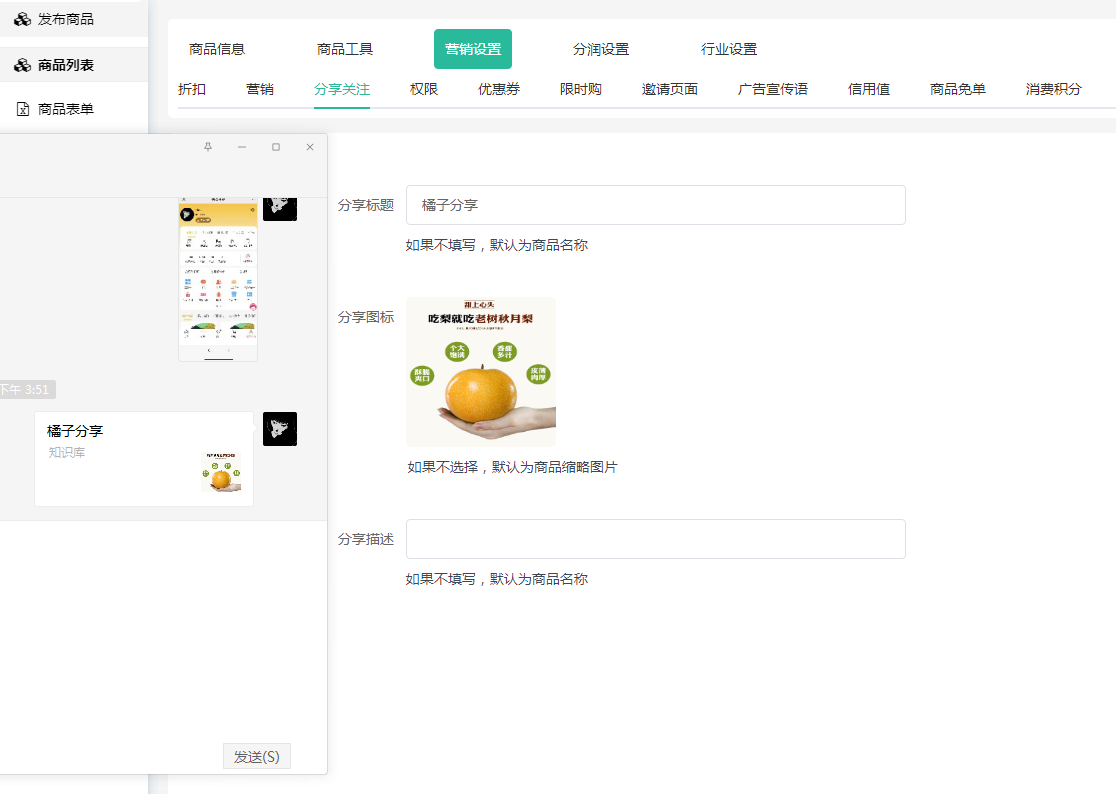Select the 消费积分 sub-tab
This screenshot has height=794, width=1116.
[x=1053, y=89]
